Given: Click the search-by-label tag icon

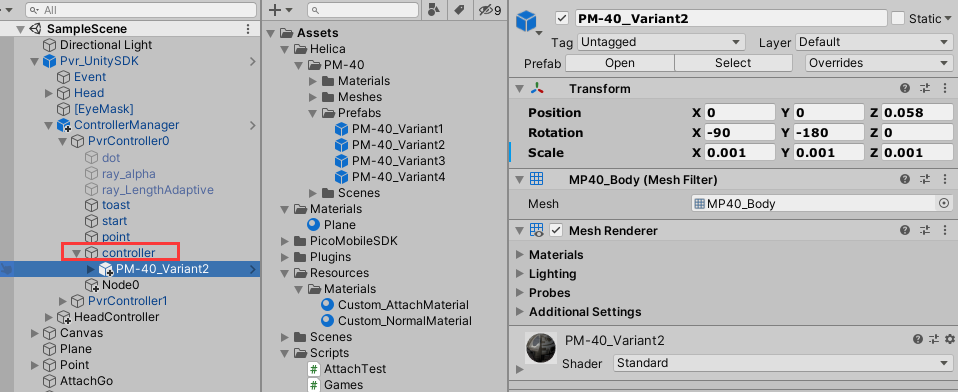Looking at the screenshot, I should 458,10.
